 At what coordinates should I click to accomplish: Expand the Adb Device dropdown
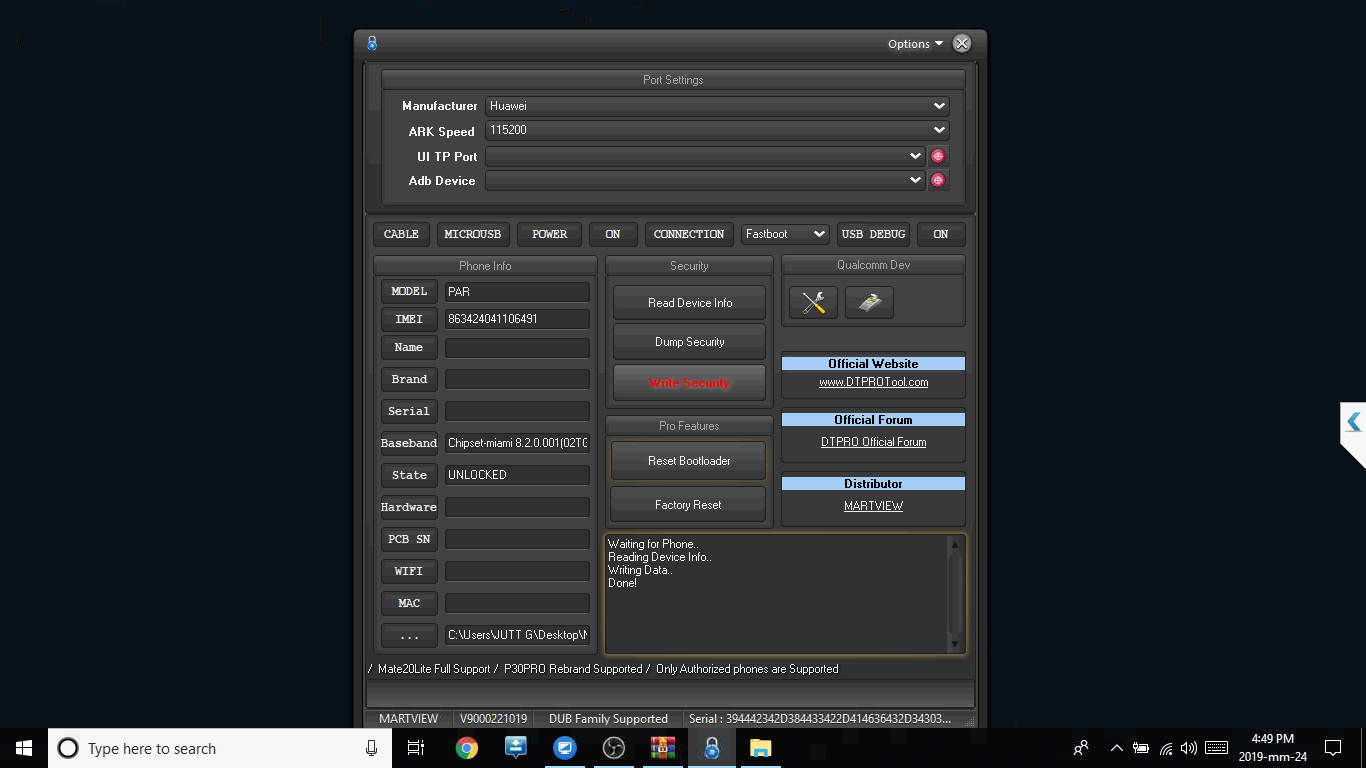705,180
